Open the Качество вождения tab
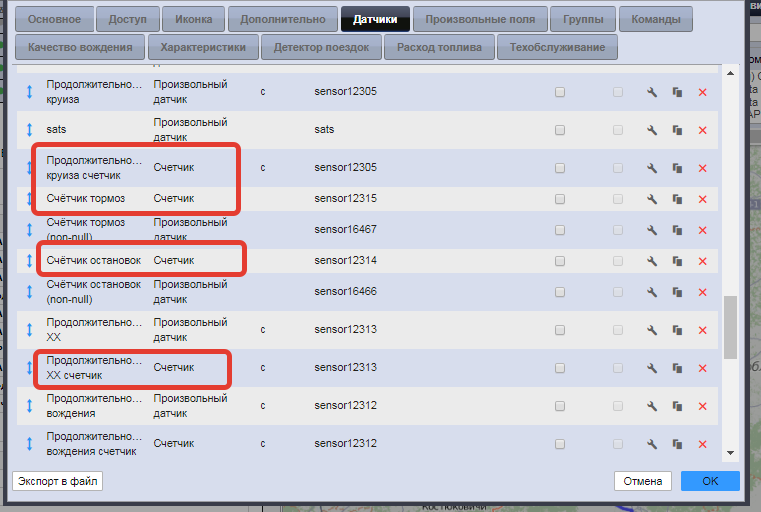 80,47
